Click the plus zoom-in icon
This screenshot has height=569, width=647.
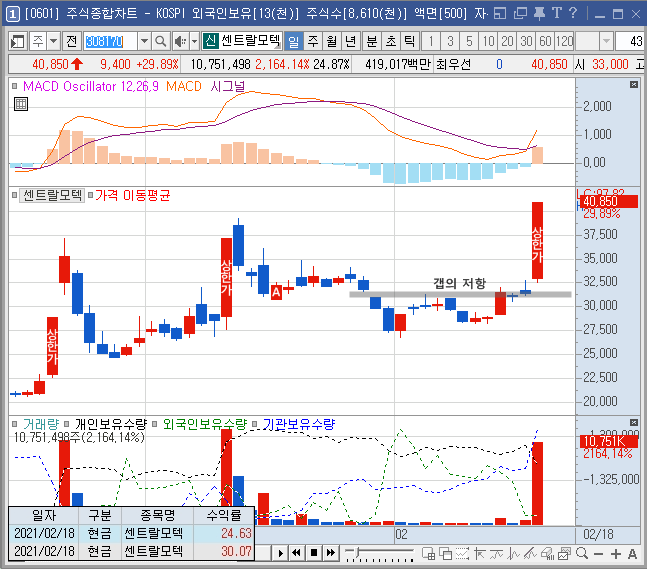(616, 554)
